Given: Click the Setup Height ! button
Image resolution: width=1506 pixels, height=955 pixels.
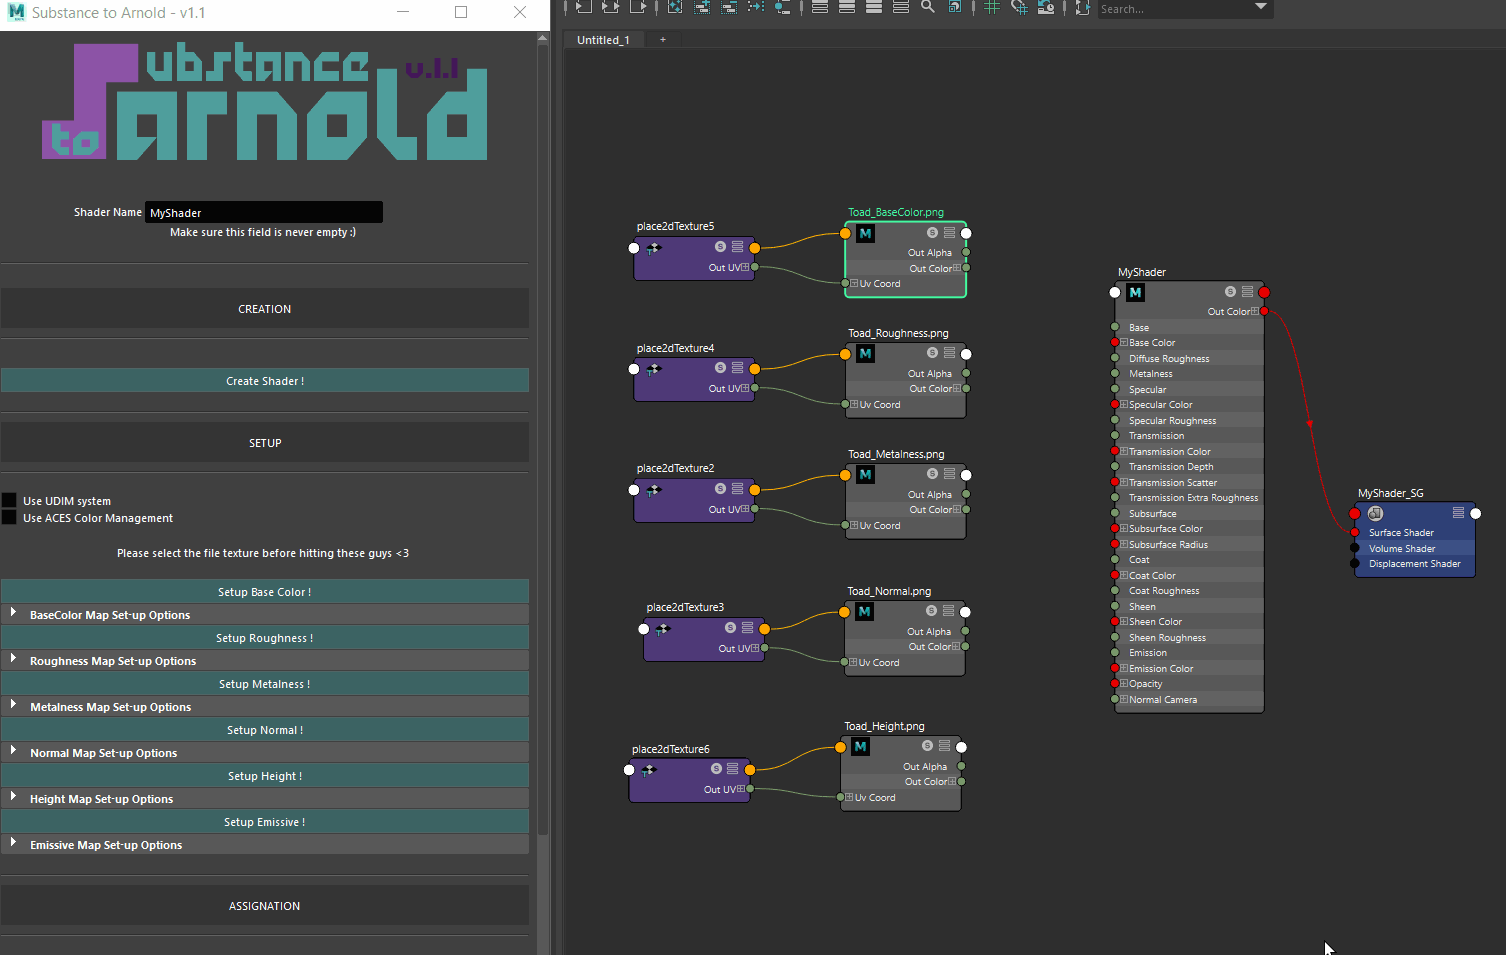Looking at the screenshot, I should pos(265,776).
